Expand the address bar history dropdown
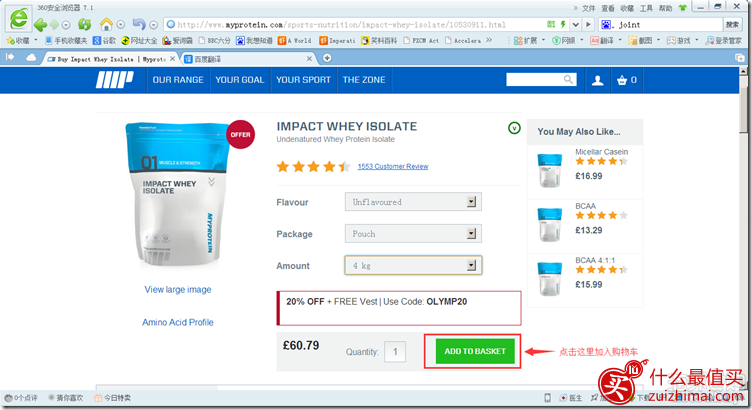752x410 pixels. tap(576, 24)
